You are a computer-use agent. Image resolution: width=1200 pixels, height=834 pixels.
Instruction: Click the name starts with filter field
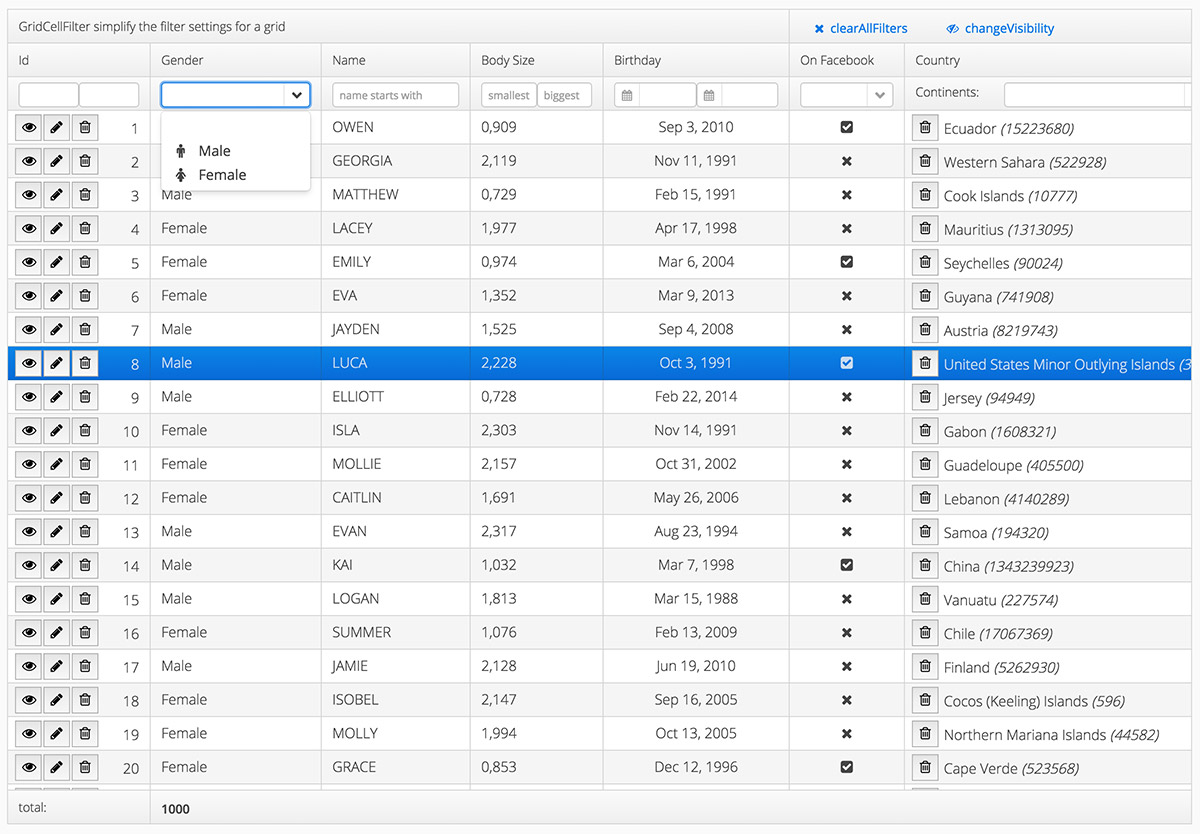click(395, 95)
